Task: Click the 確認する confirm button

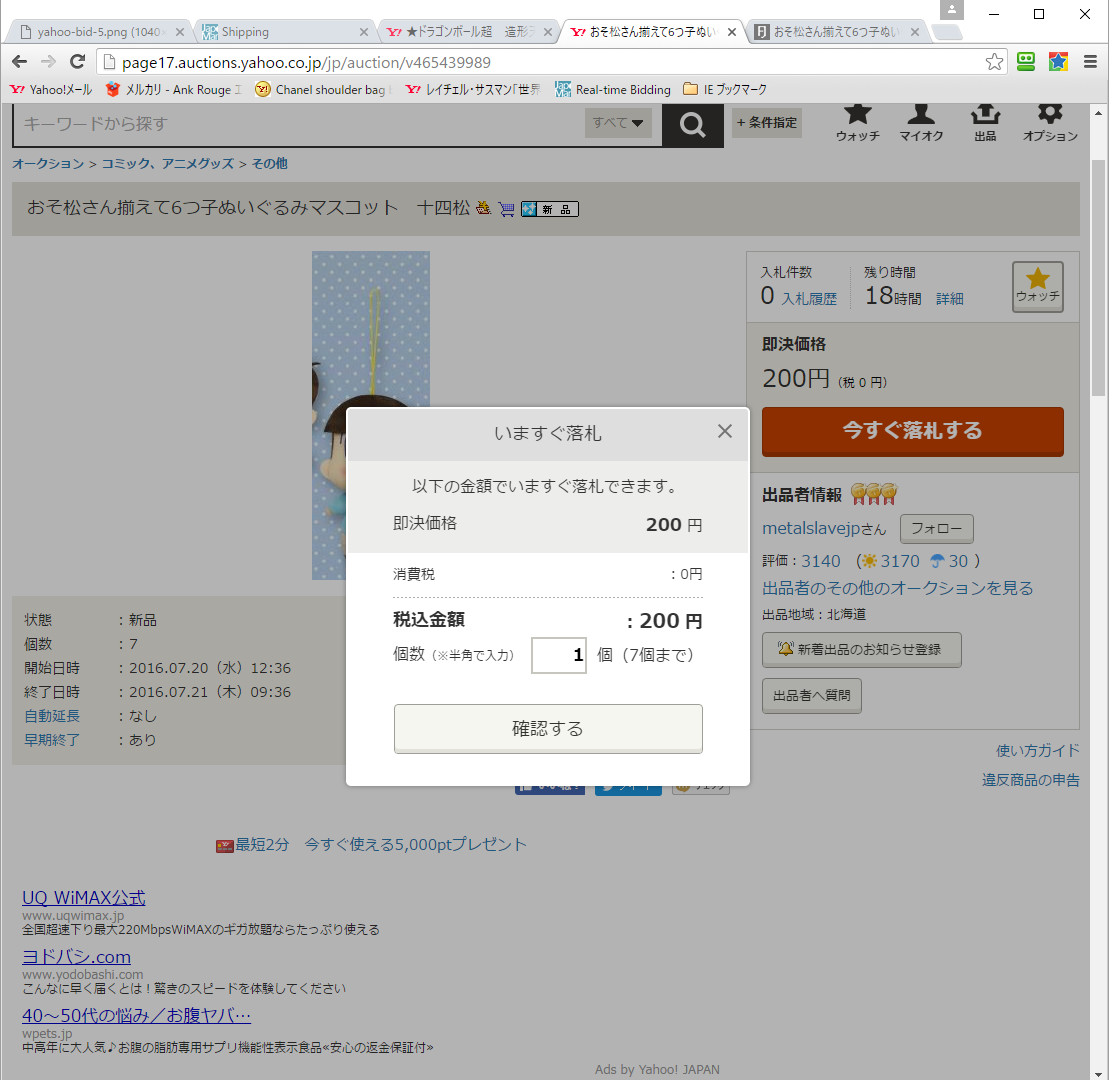Action: [x=548, y=728]
